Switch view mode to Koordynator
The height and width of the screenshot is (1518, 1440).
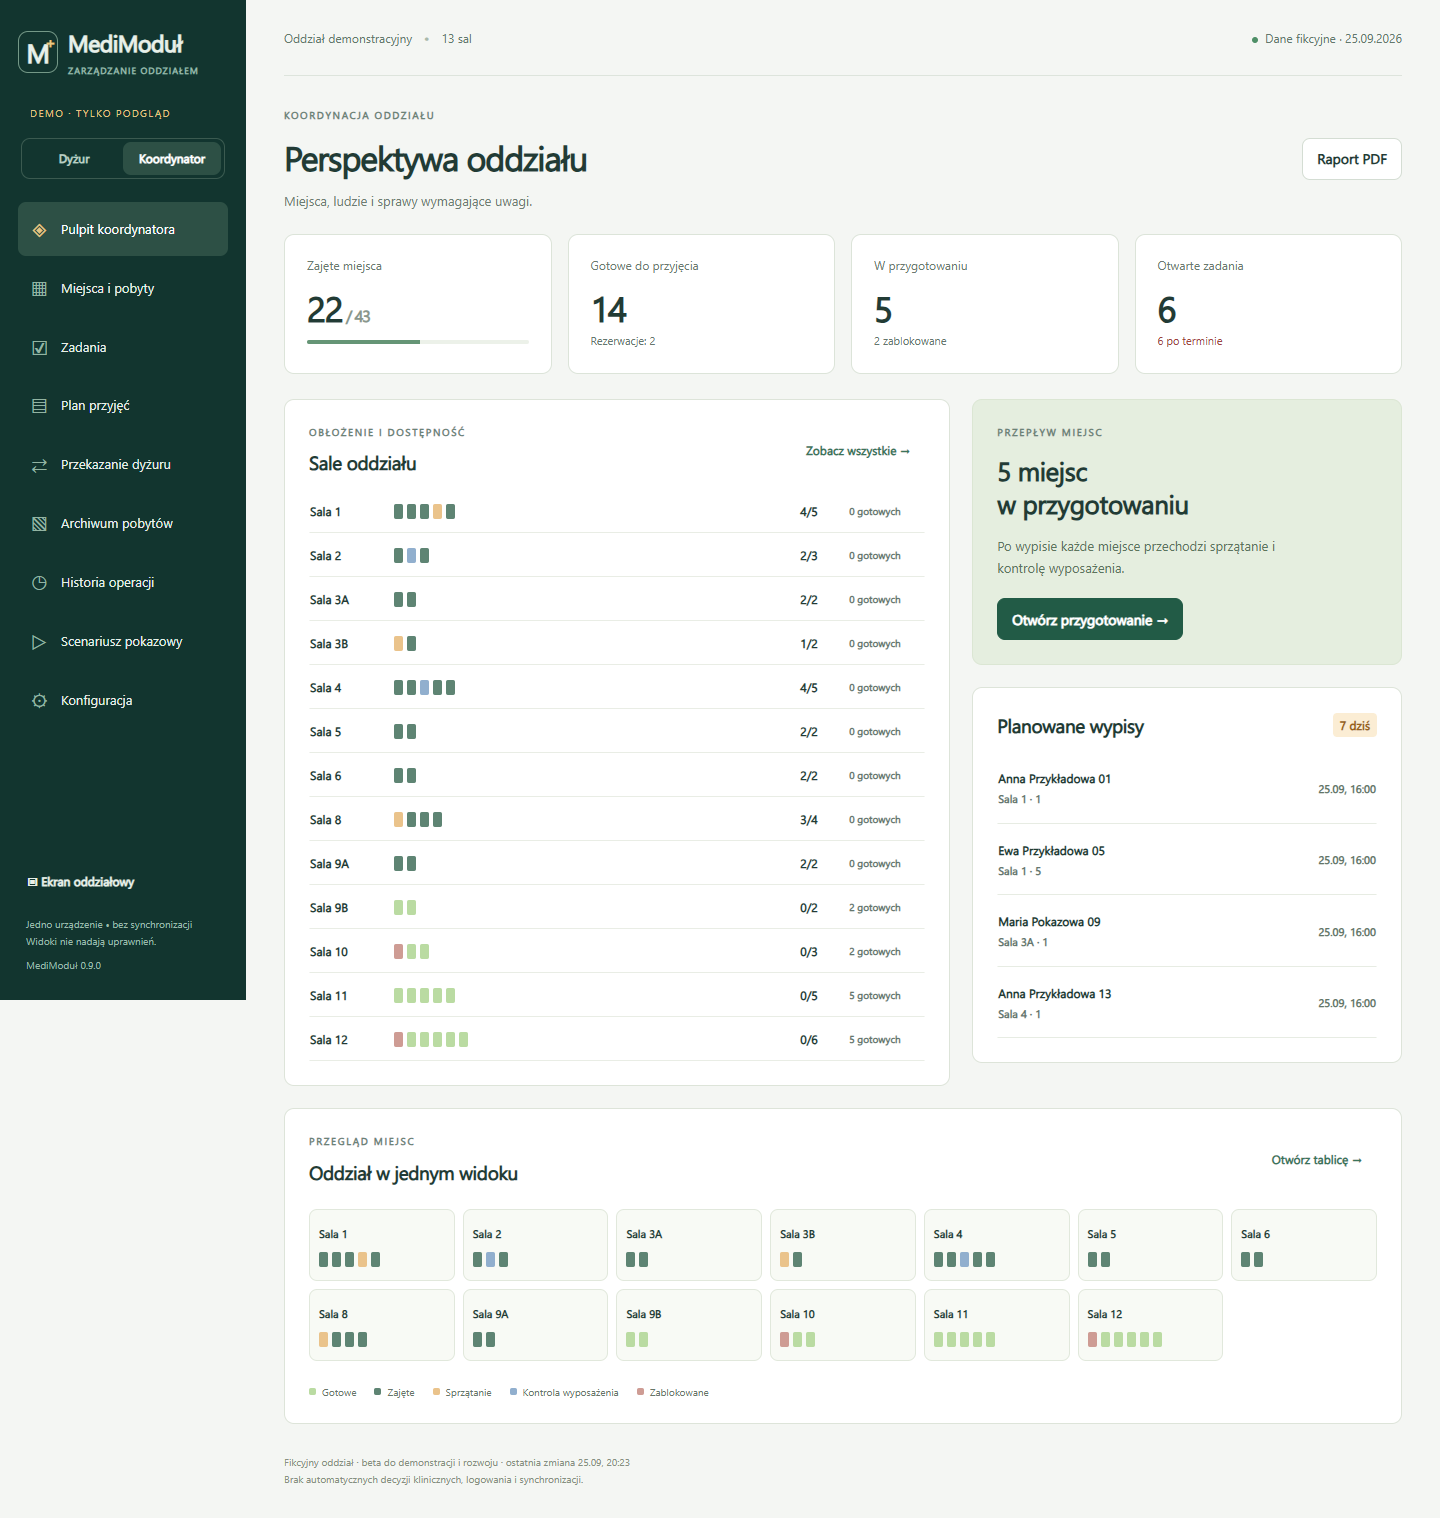pos(172,159)
